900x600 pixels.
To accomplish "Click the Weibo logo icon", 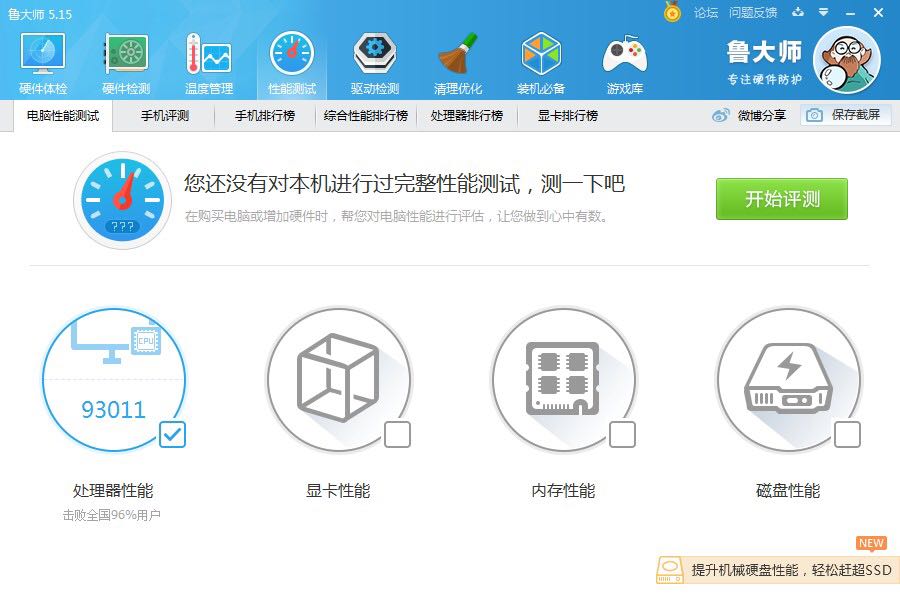I will click(x=720, y=115).
